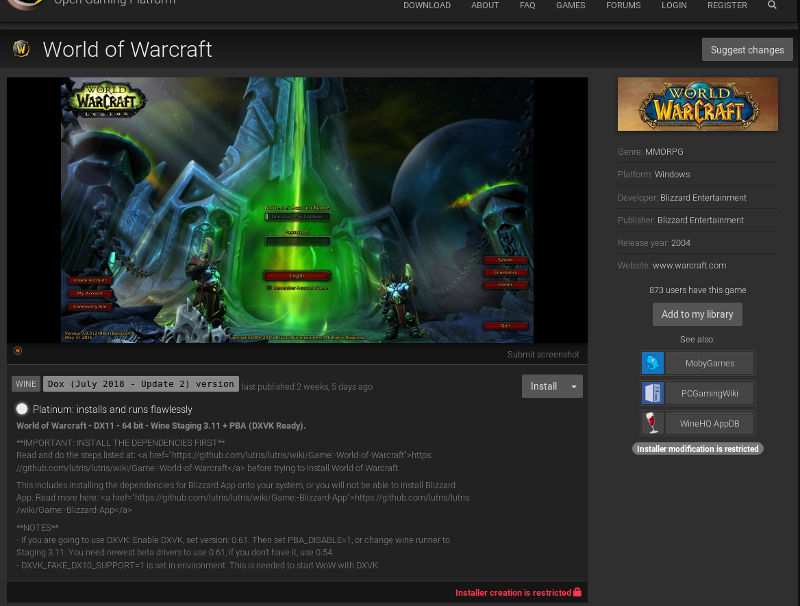The image size is (800, 606).
Task: Select the orange screenshot indicator dot
Action: [x=17, y=351]
